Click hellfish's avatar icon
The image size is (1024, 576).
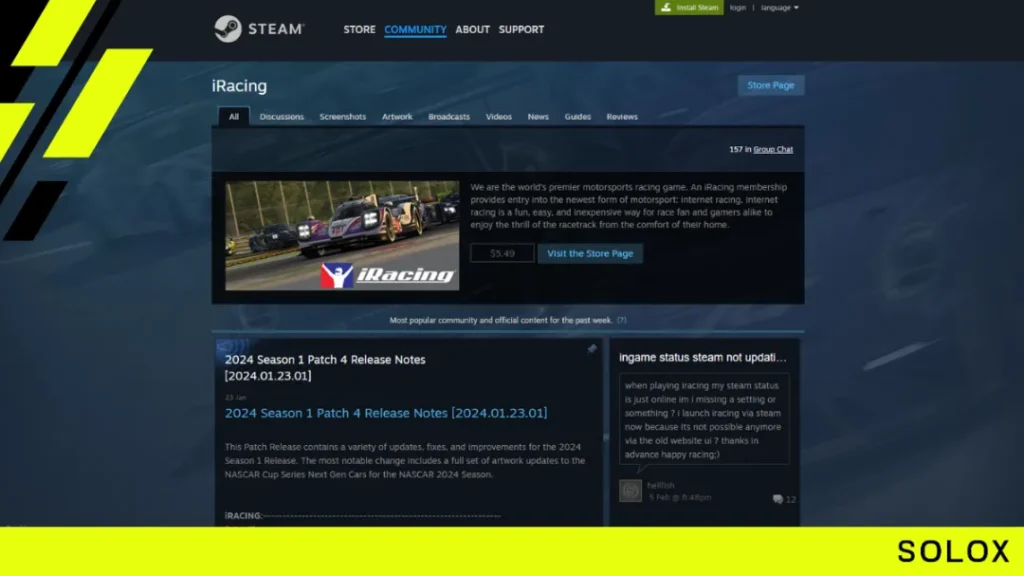pyautogui.click(x=630, y=490)
